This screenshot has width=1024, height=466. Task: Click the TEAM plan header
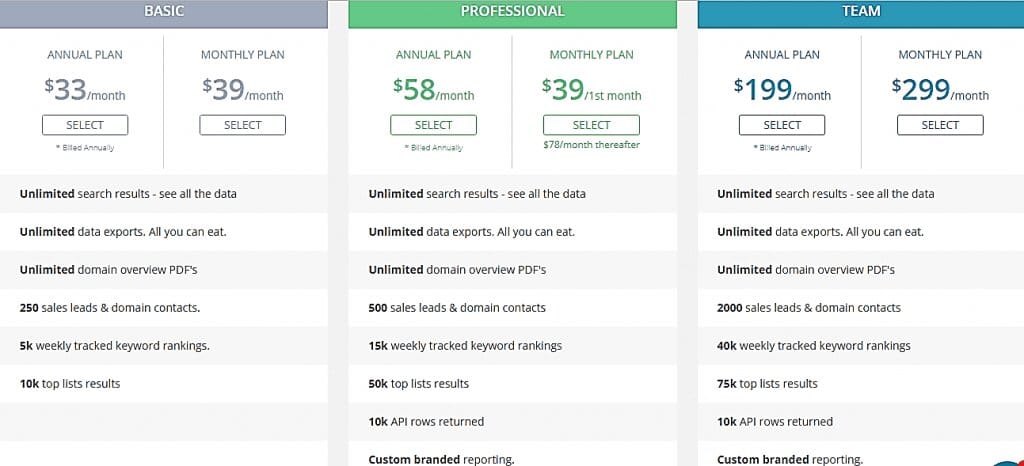click(861, 12)
